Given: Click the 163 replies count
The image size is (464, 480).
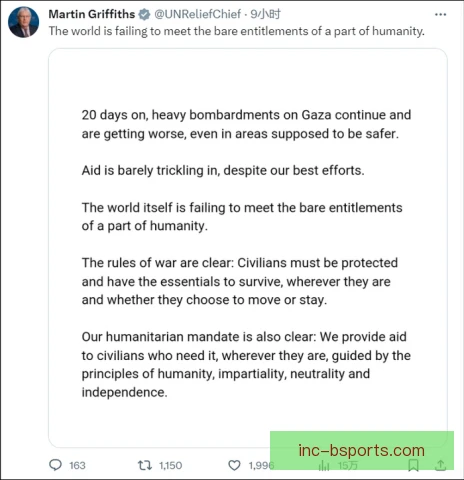Looking at the screenshot, I should click(x=77, y=465).
